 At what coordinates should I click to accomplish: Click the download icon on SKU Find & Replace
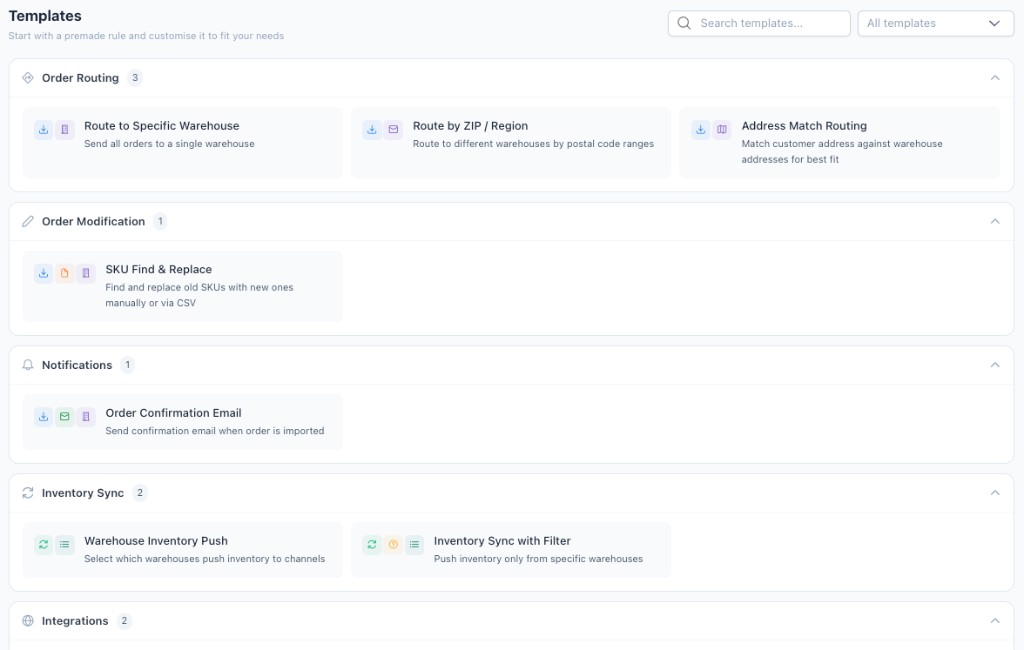point(43,273)
